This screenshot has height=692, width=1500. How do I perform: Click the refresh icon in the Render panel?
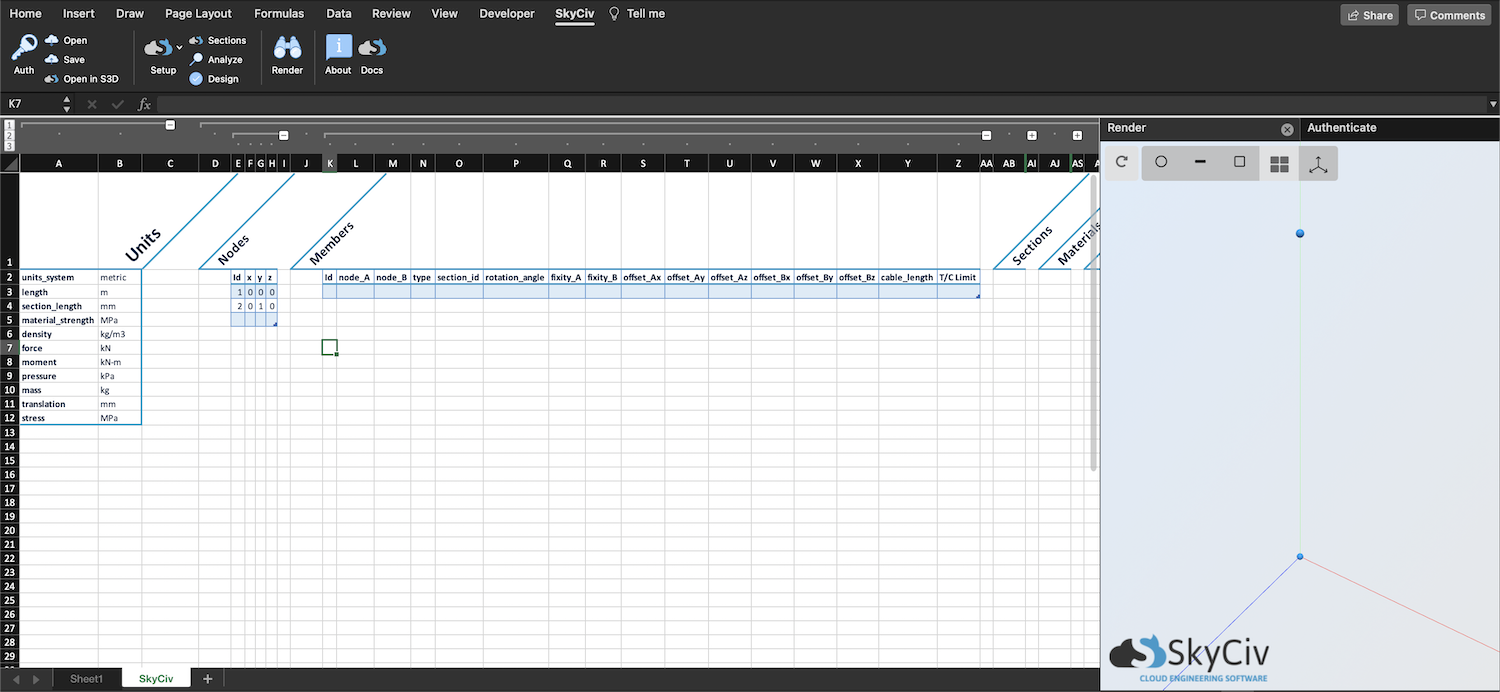1120,163
